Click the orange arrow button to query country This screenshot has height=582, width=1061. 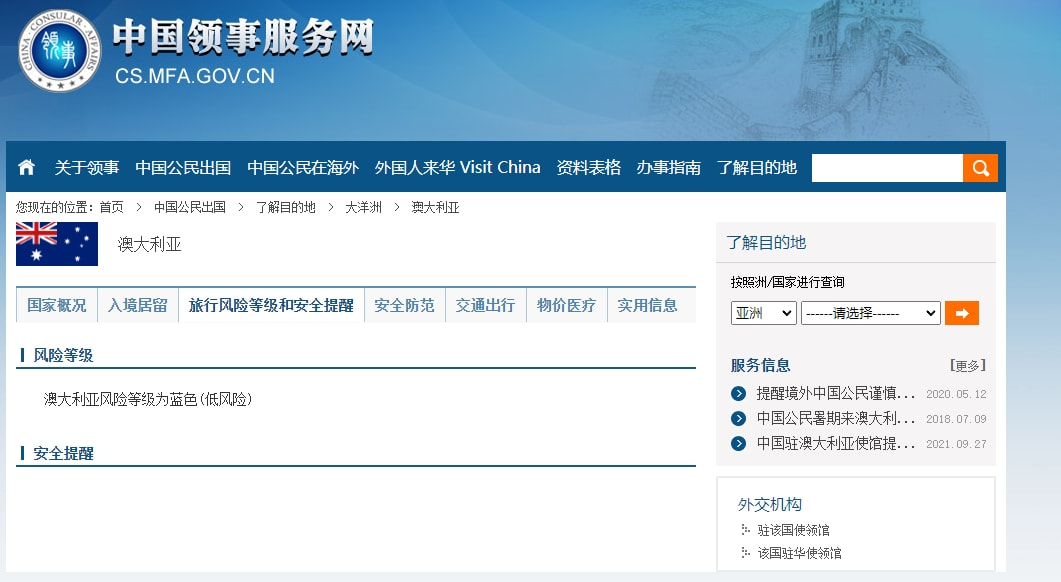(x=961, y=312)
